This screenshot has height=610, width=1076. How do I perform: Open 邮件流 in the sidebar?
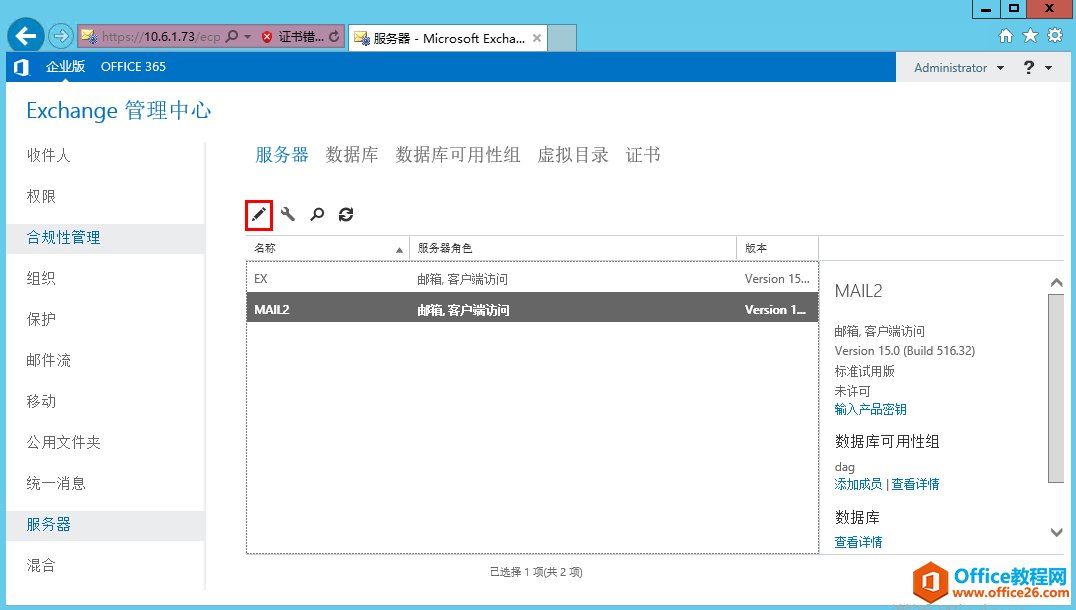pos(50,360)
